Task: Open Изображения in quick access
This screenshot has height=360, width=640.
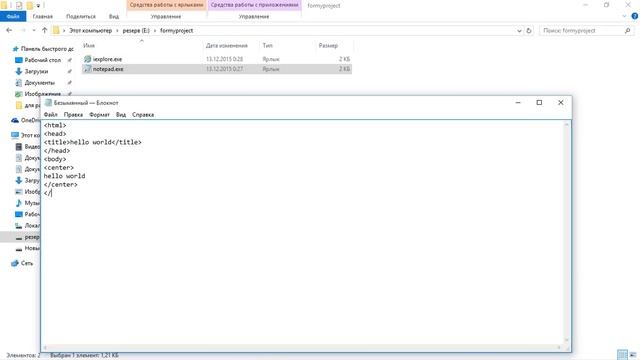Action: 42,94
